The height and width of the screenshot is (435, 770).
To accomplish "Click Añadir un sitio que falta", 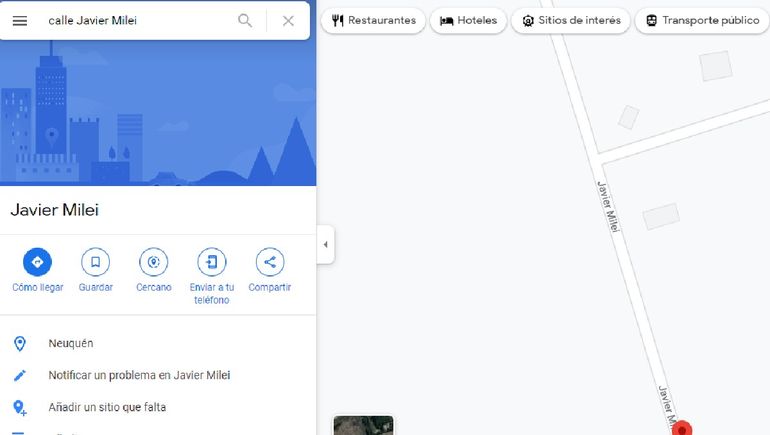I will (x=107, y=407).
